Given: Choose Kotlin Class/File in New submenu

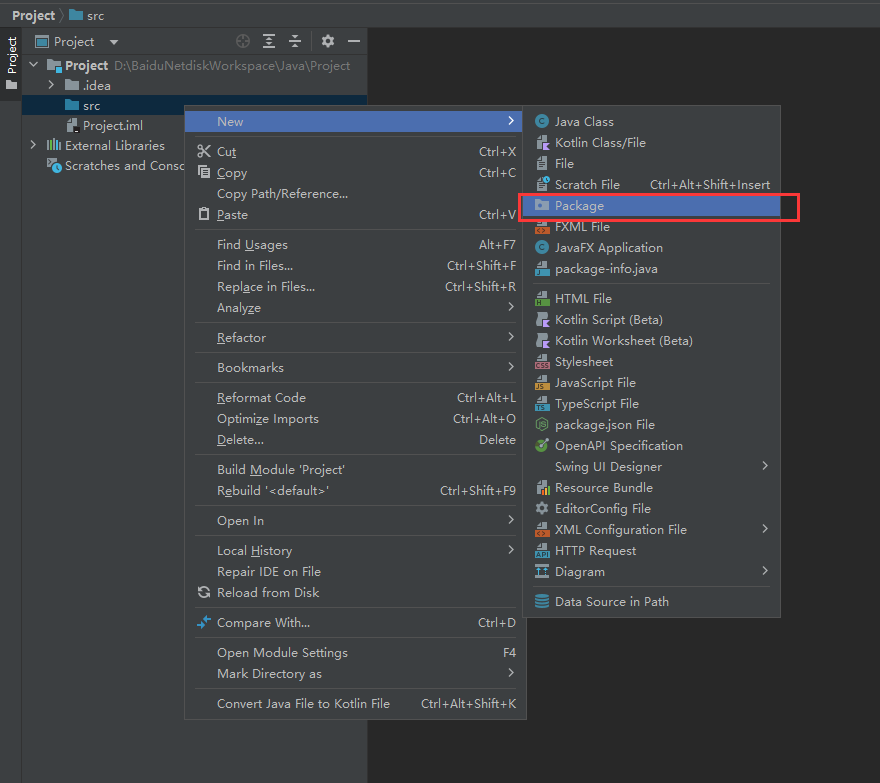Looking at the screenshot, I should pyautogui.click(x=600, y=142).
